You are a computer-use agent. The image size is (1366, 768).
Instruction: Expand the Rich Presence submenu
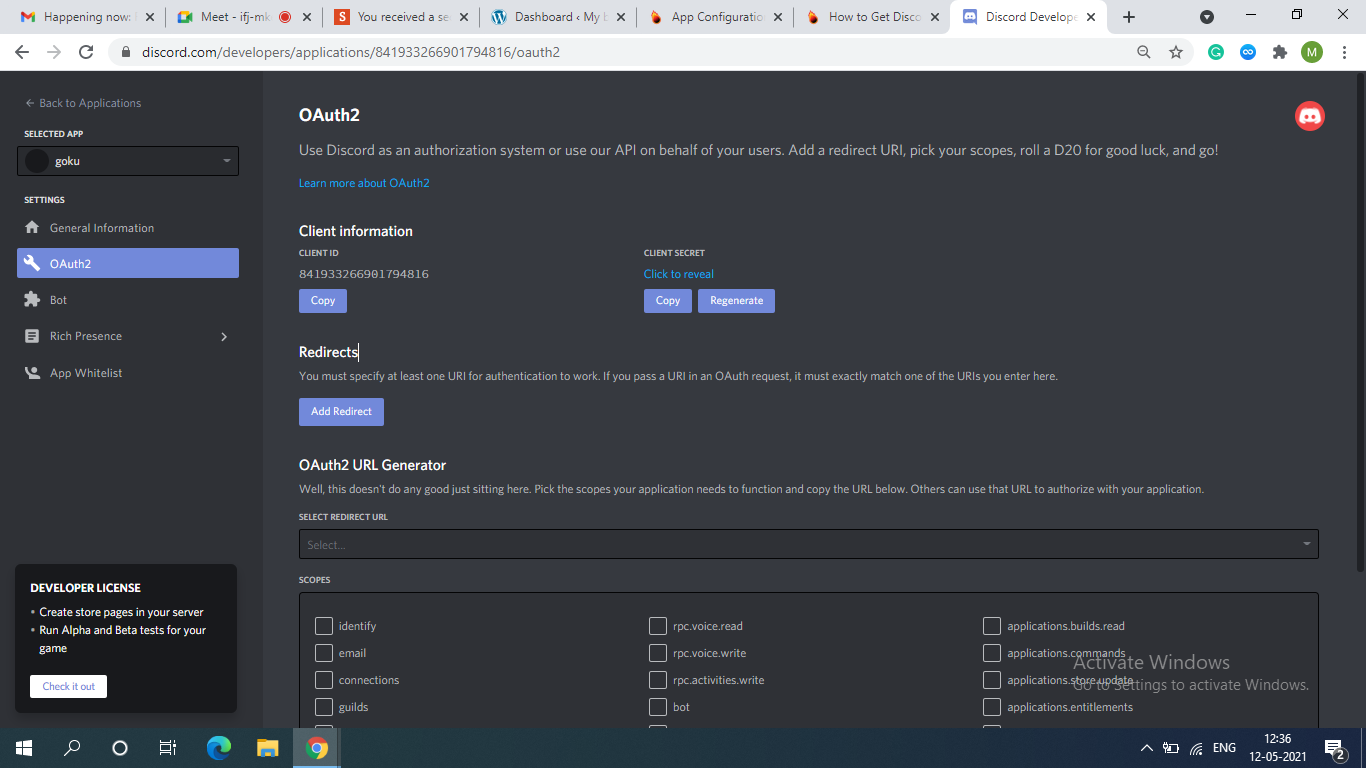[x=223, y=337]
